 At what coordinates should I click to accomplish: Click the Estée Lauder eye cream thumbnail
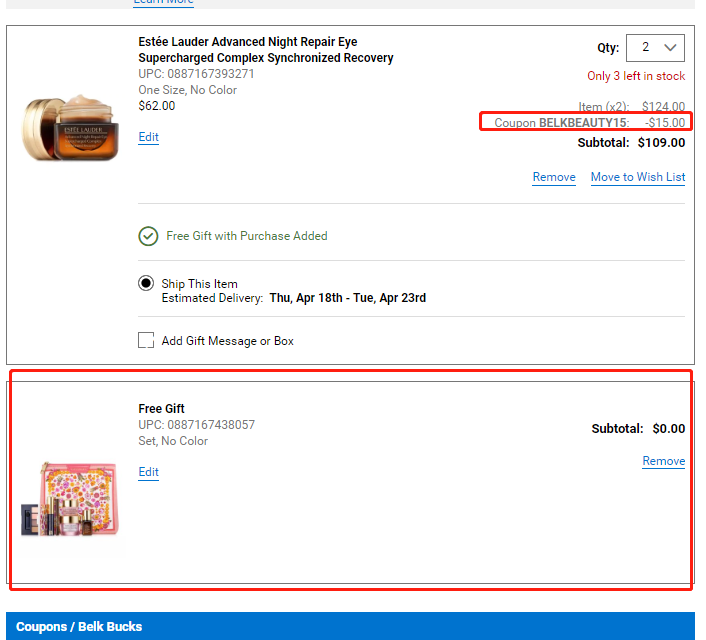[x=71, y=128]
